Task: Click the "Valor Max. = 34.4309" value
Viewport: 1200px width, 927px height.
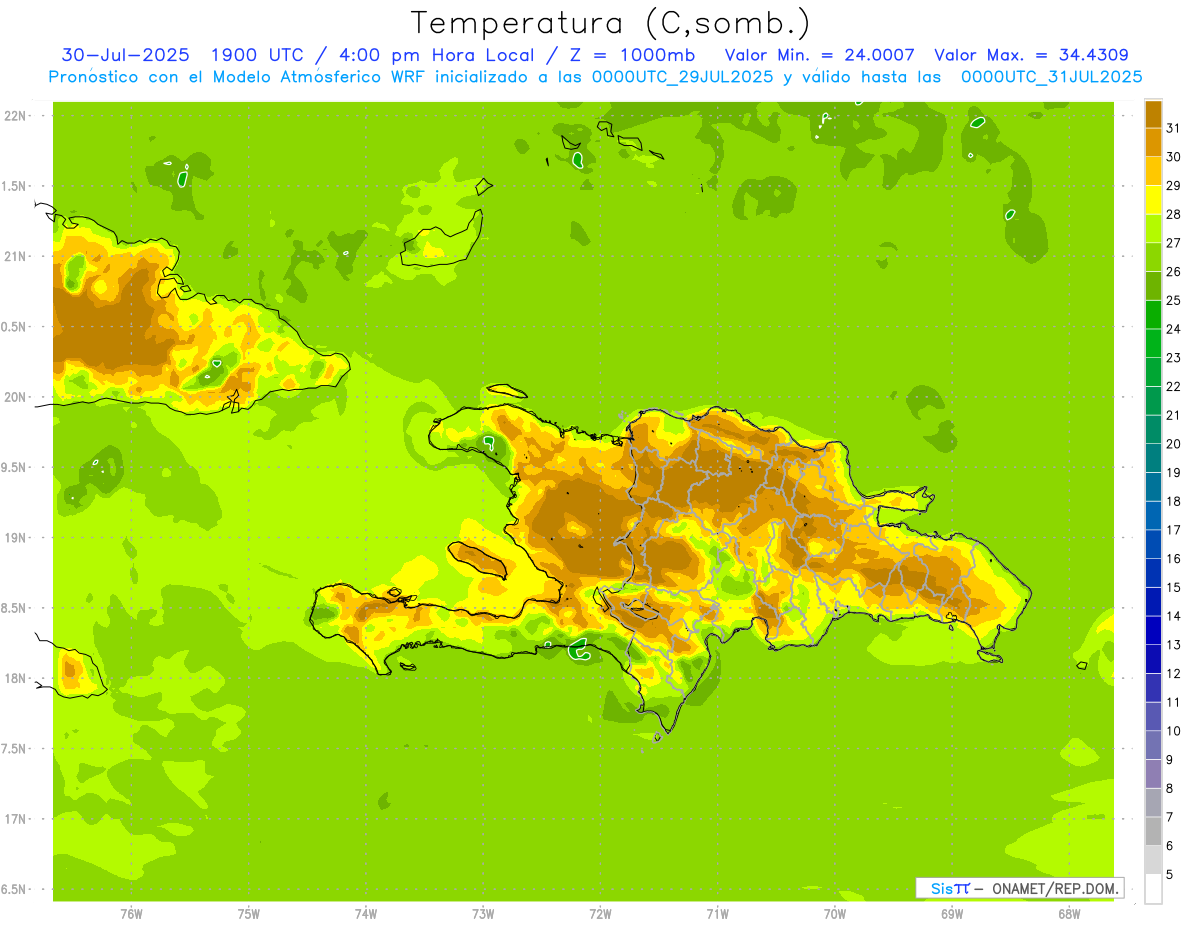Action: (x=1031, y=55)
